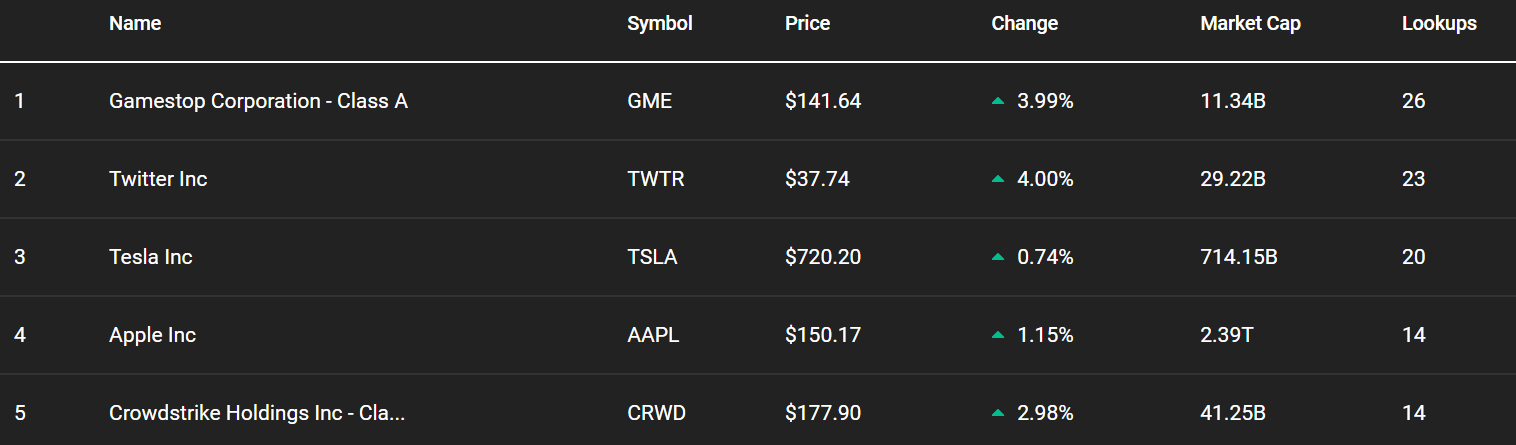
Task: Click the up-arrow next to Apple 1.15%
Action: coord(997,335)
